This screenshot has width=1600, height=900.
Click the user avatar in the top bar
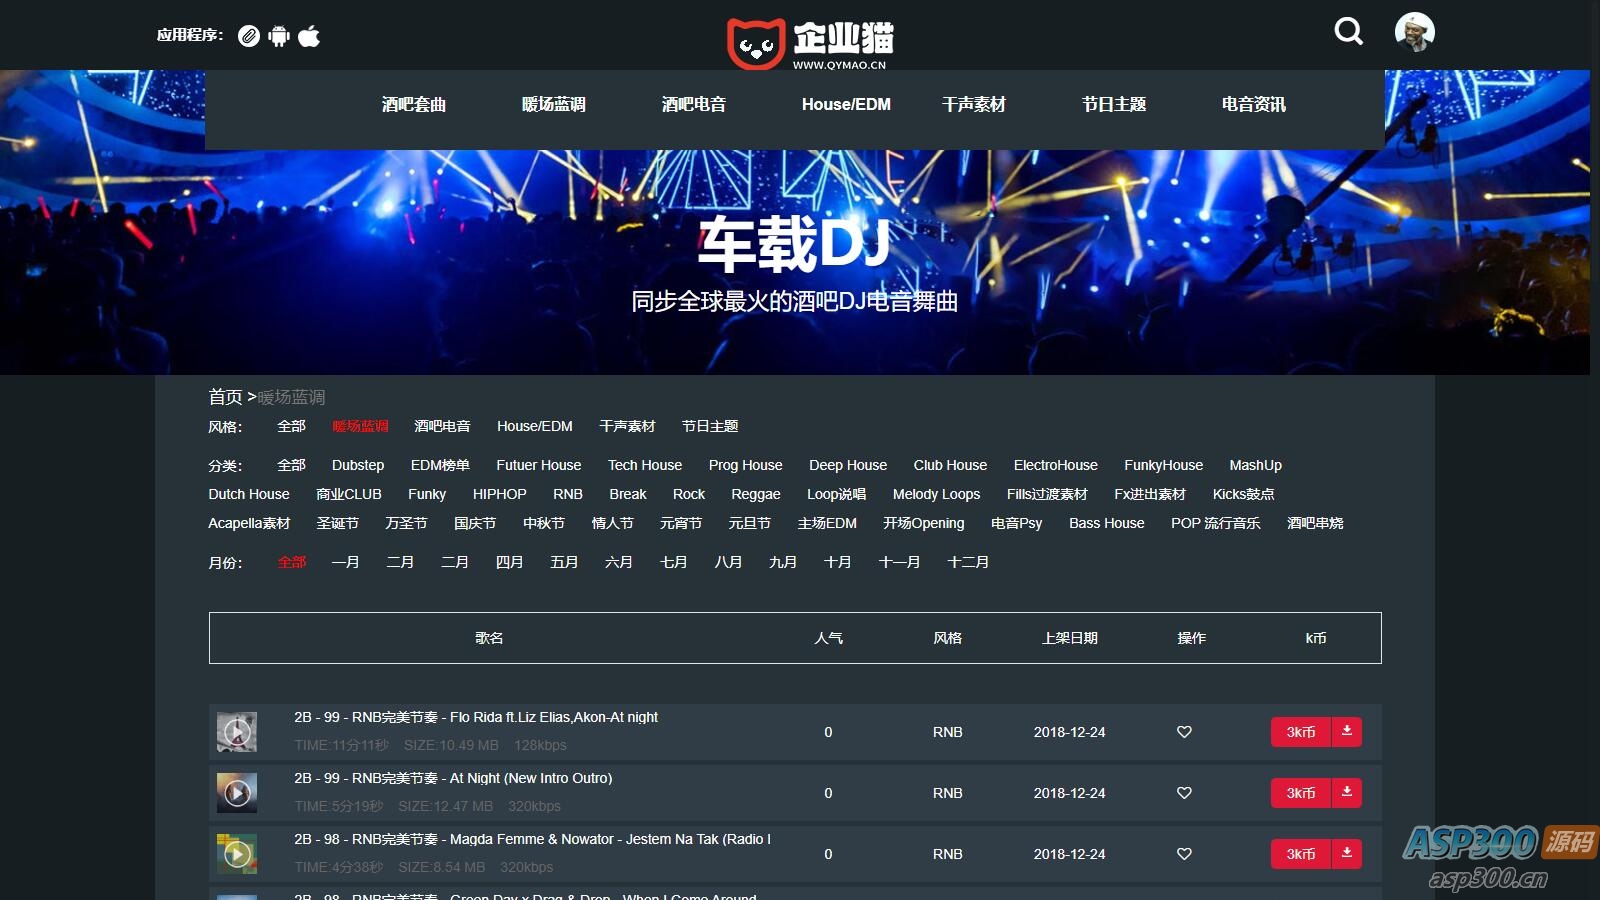(x=1414, y=31)
